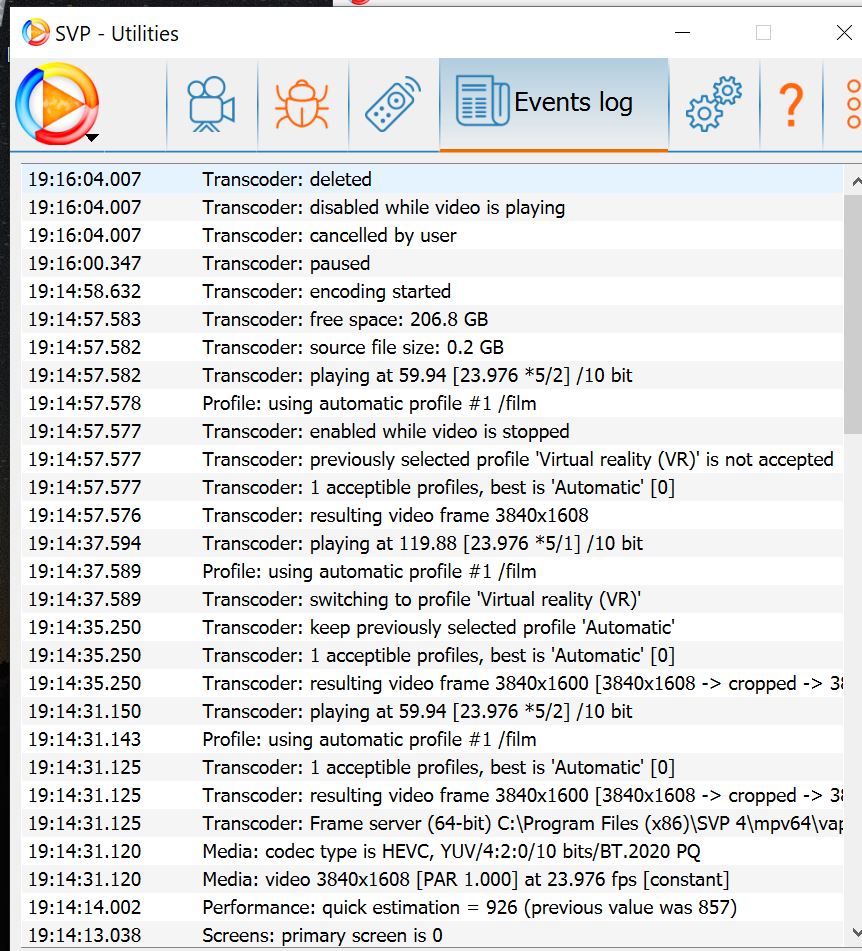Click the scrollbar up arrow in the log
Image resolution: width=862 pixels, height=951 pixels.
coord(853,182)
